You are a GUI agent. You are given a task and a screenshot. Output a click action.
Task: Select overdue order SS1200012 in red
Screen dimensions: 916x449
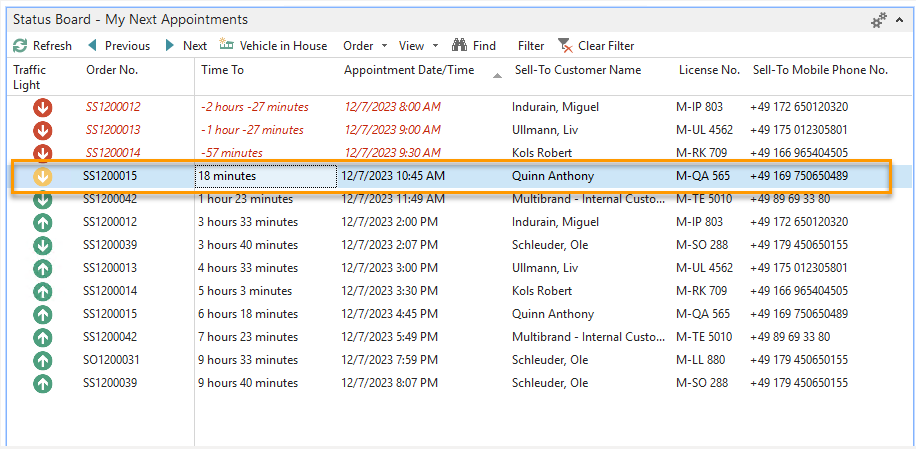(x=112, y=107)
